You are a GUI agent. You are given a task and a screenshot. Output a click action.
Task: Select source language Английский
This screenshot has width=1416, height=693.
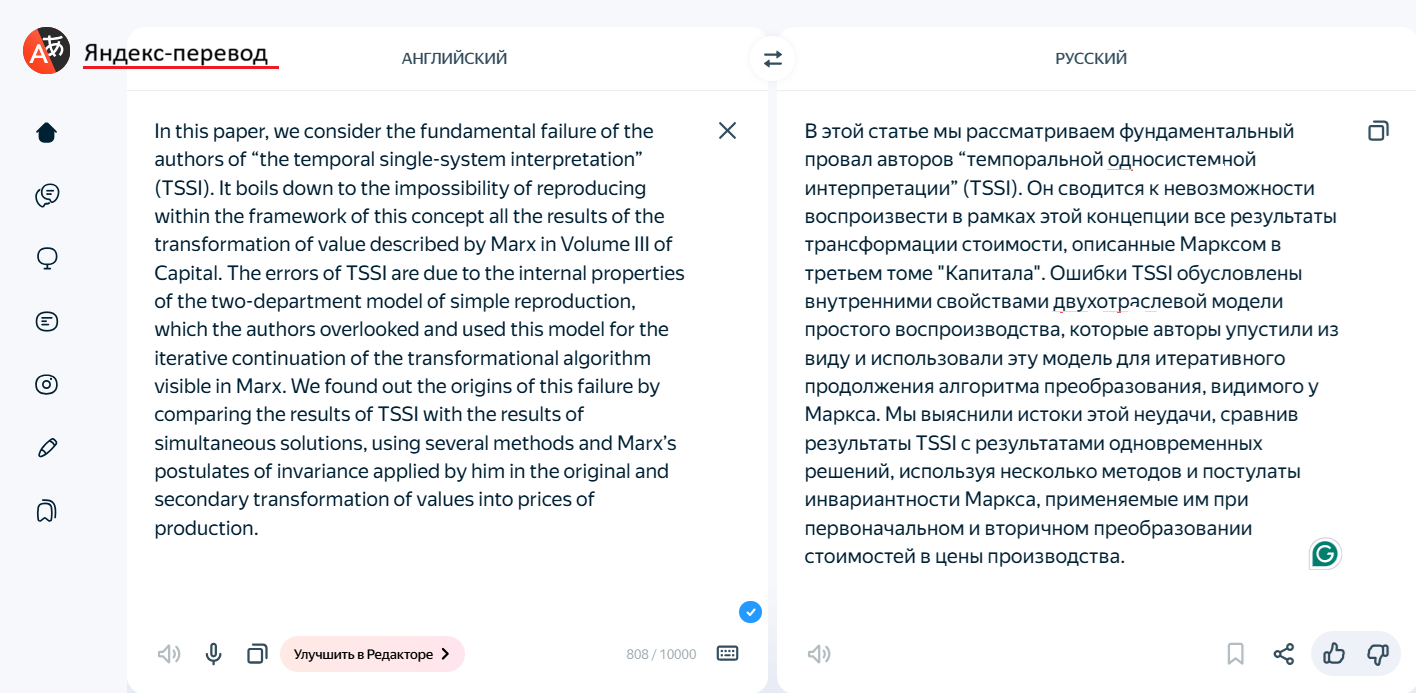coord(454,59)
